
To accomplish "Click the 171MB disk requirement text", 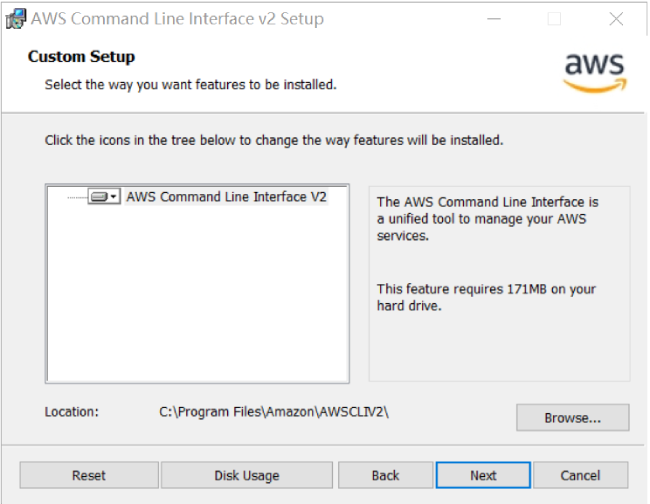I will pos(486,297).
